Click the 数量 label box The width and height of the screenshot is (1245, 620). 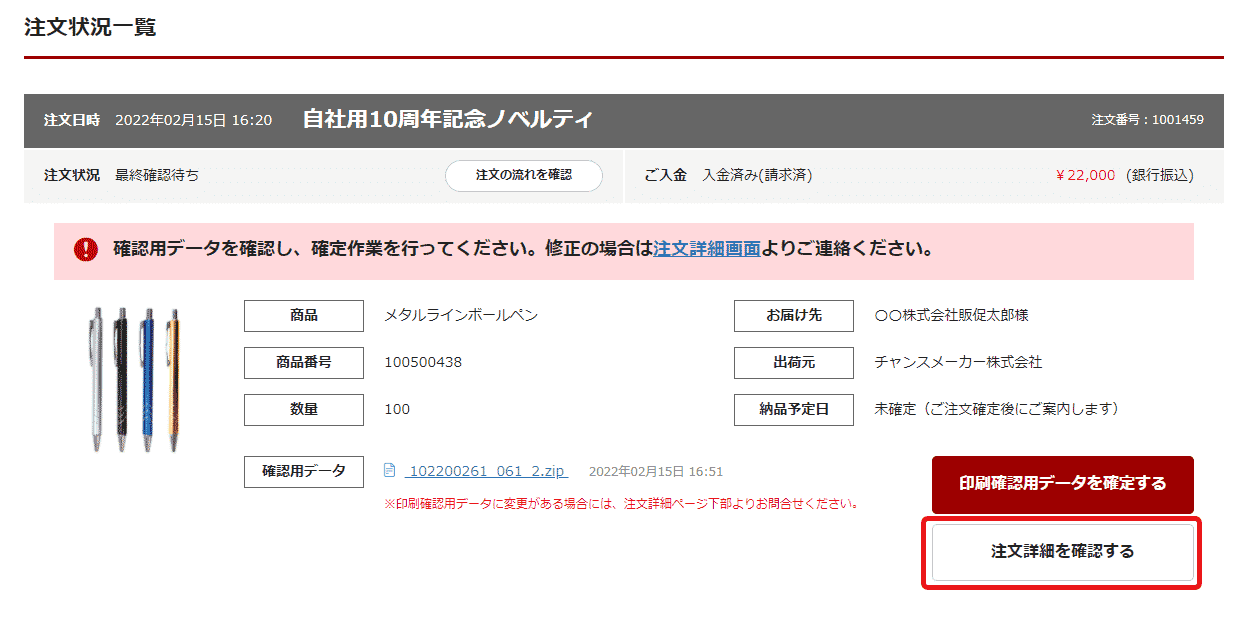coord(304,410)
